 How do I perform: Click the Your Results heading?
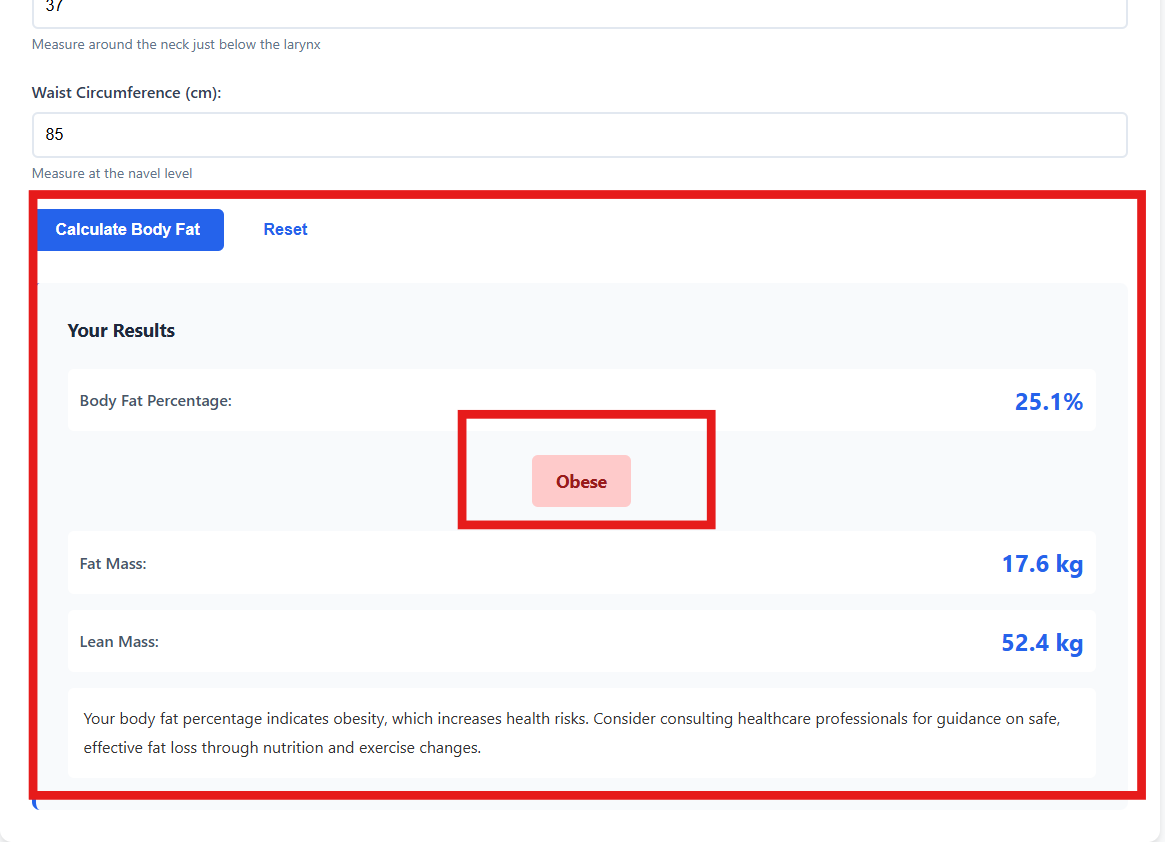pyautogui.click(x=121, y=331)
